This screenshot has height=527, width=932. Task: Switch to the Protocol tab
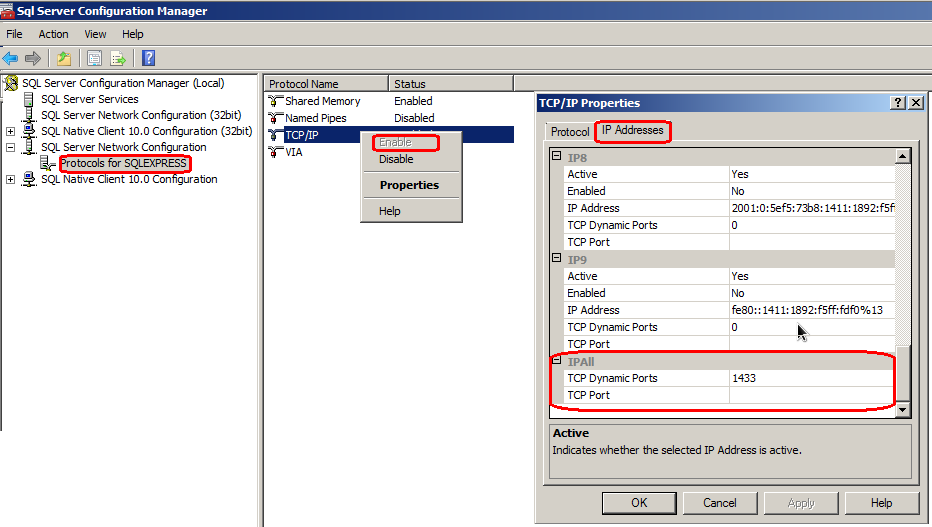[570, 132]
